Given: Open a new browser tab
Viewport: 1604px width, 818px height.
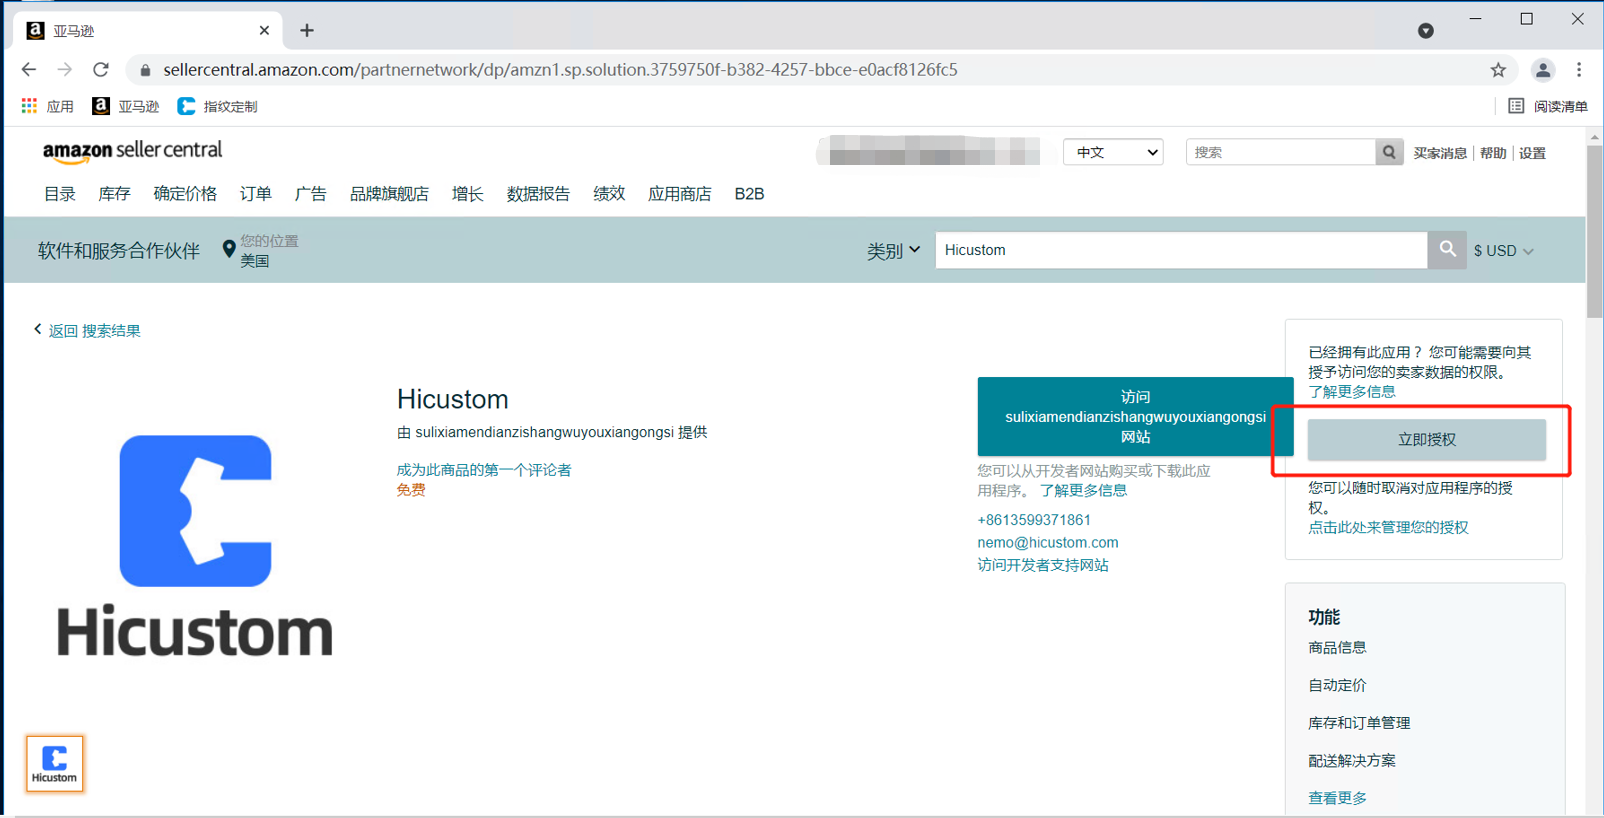Looking at the screenshot, I should tap(307, 31).
